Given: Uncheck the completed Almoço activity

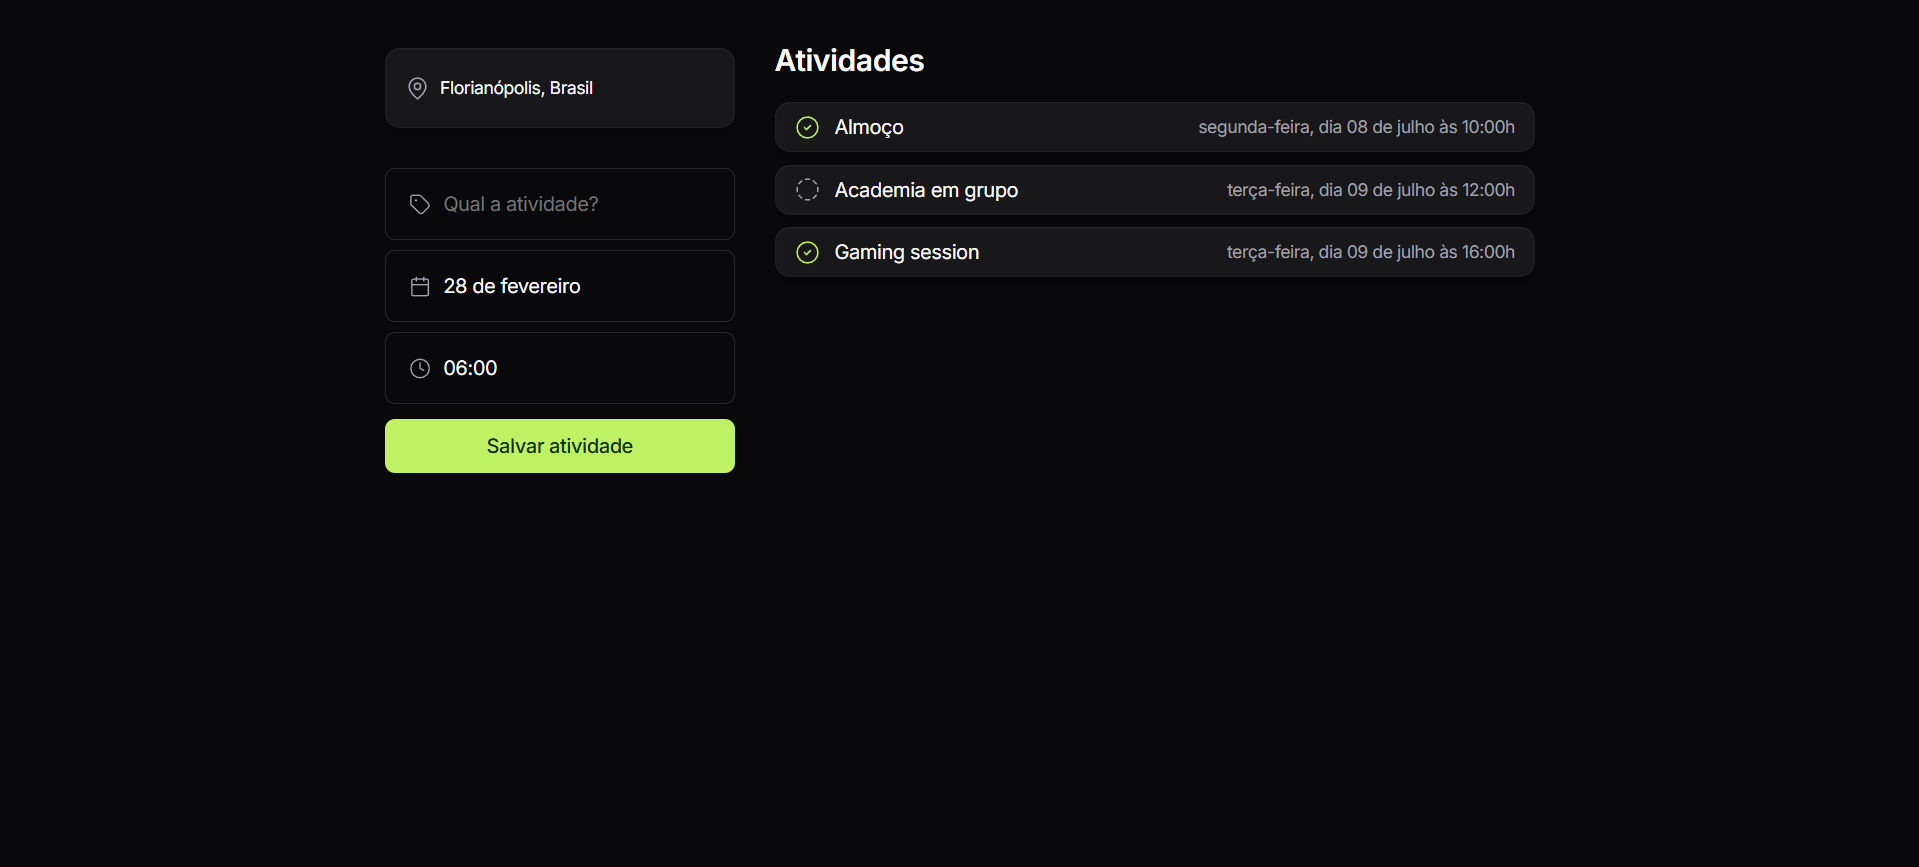Looking at the screenshot, I should [x=807, y=128].
